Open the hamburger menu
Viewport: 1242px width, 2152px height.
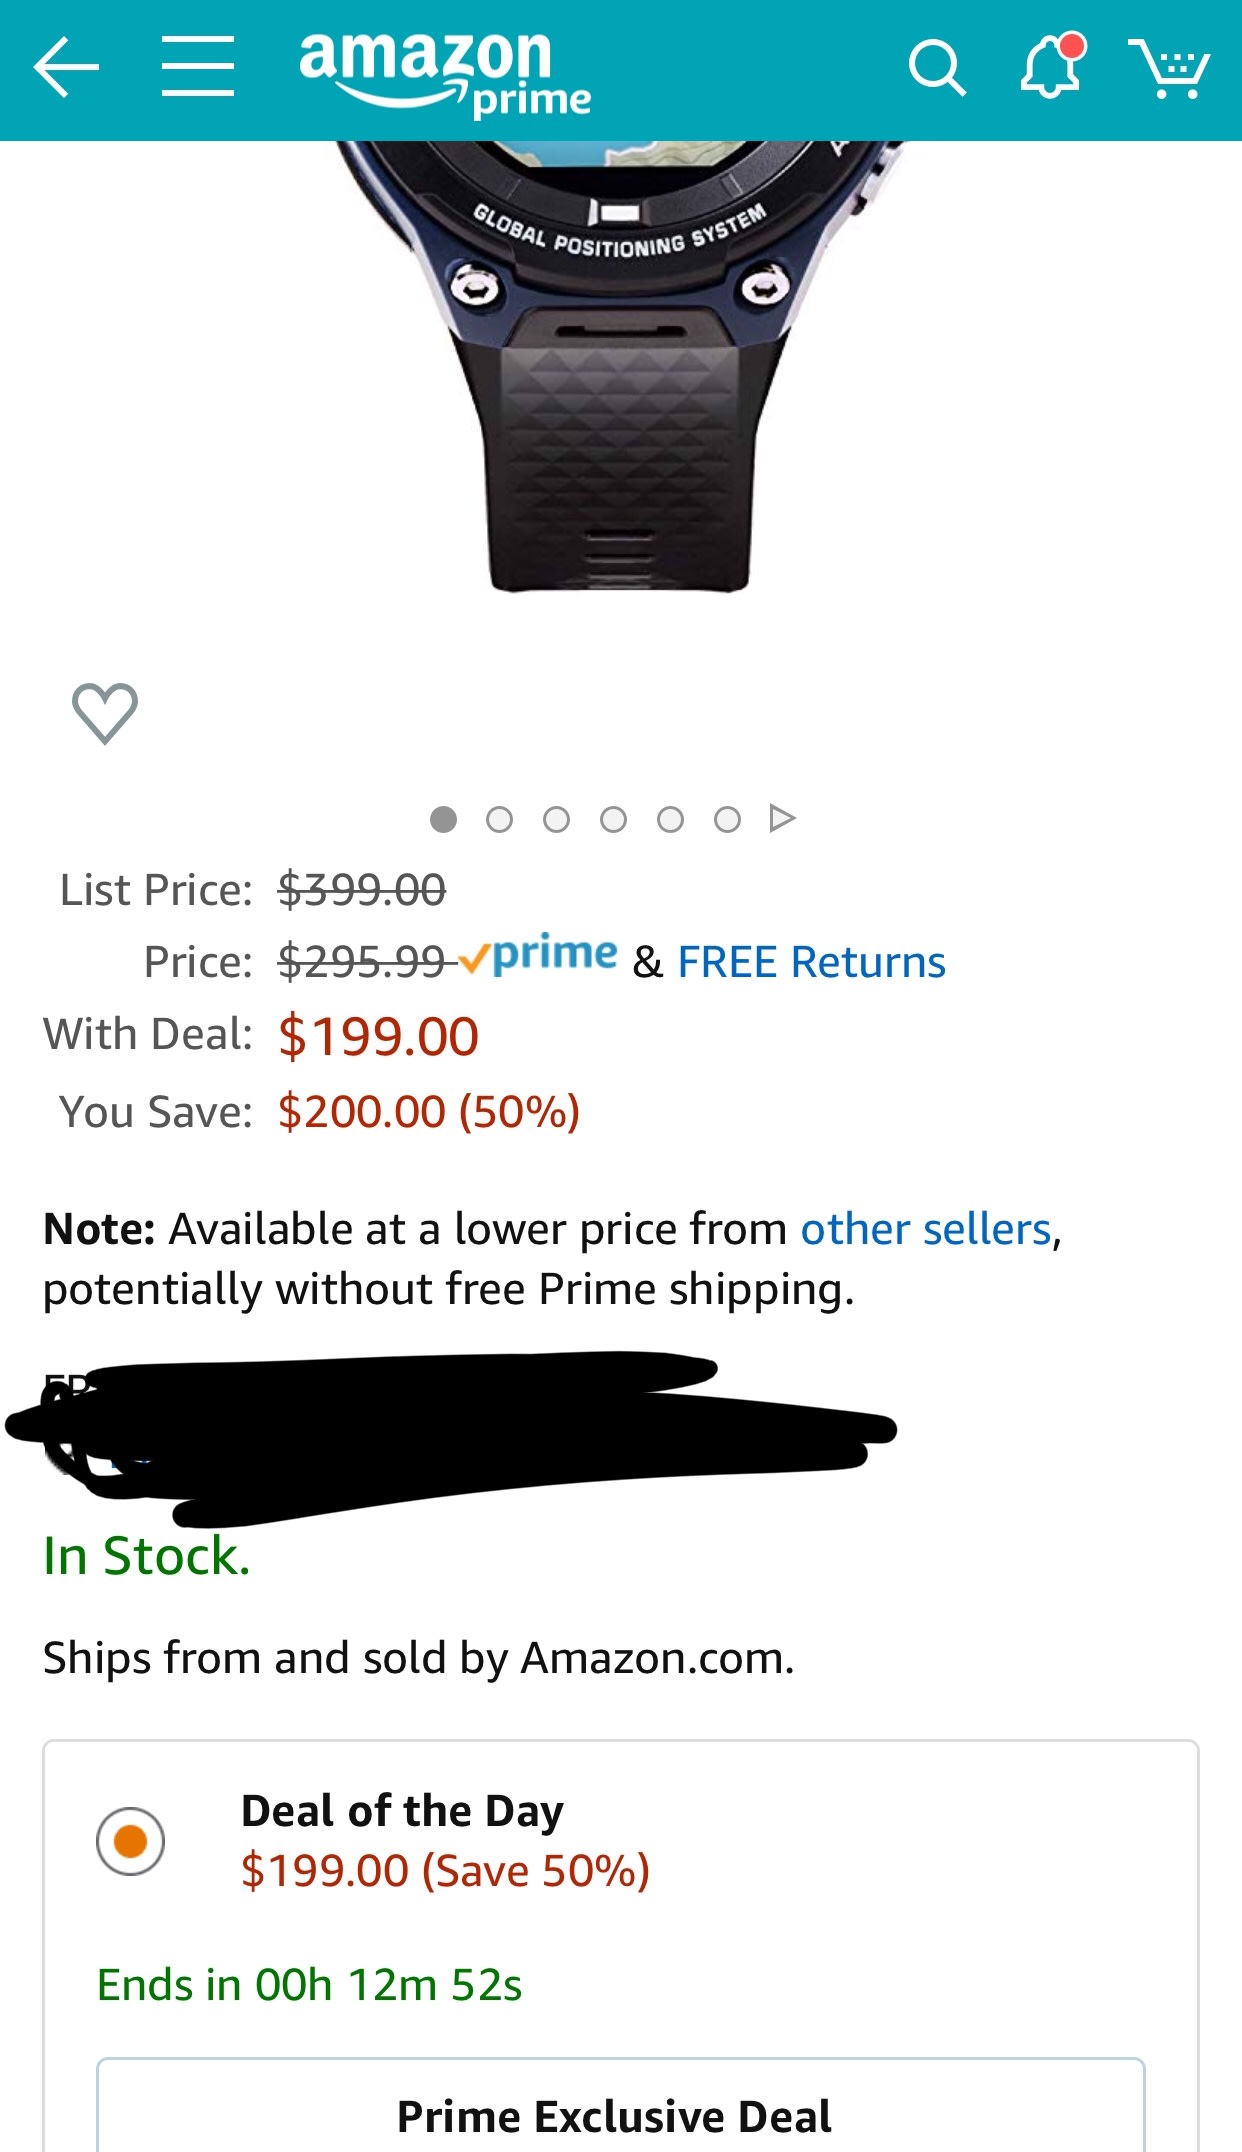pyautogui.click(x=198, y=67)
